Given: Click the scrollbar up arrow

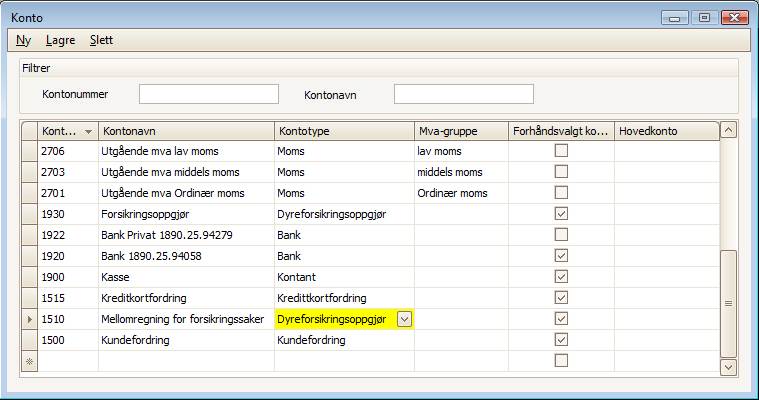Looking at the screenshot, I should [728, 130].
